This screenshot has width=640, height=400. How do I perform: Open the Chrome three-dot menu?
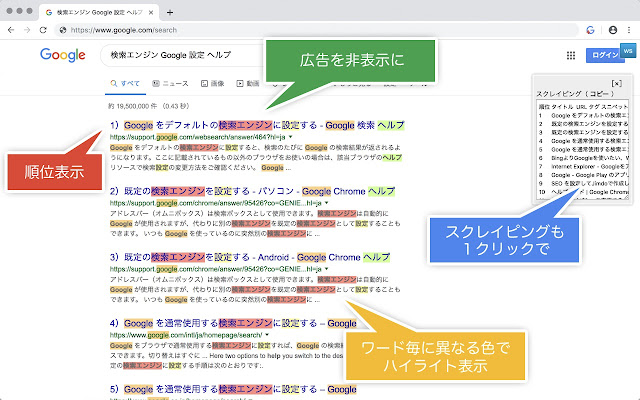[x=629, y=30]
